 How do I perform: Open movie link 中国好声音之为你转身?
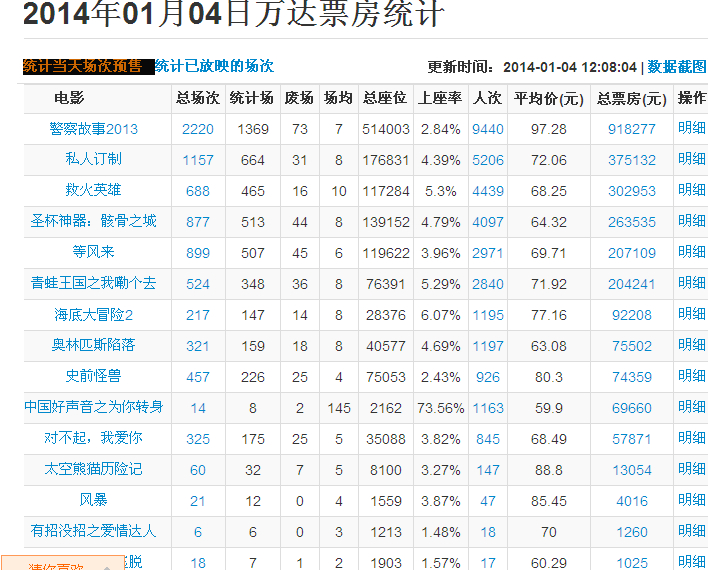click(93, 407)
